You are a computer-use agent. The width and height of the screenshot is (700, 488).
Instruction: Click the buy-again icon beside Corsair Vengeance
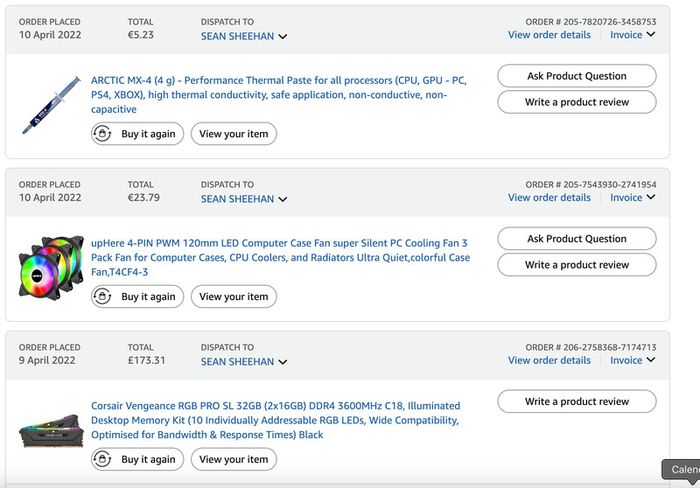(102, 459)
